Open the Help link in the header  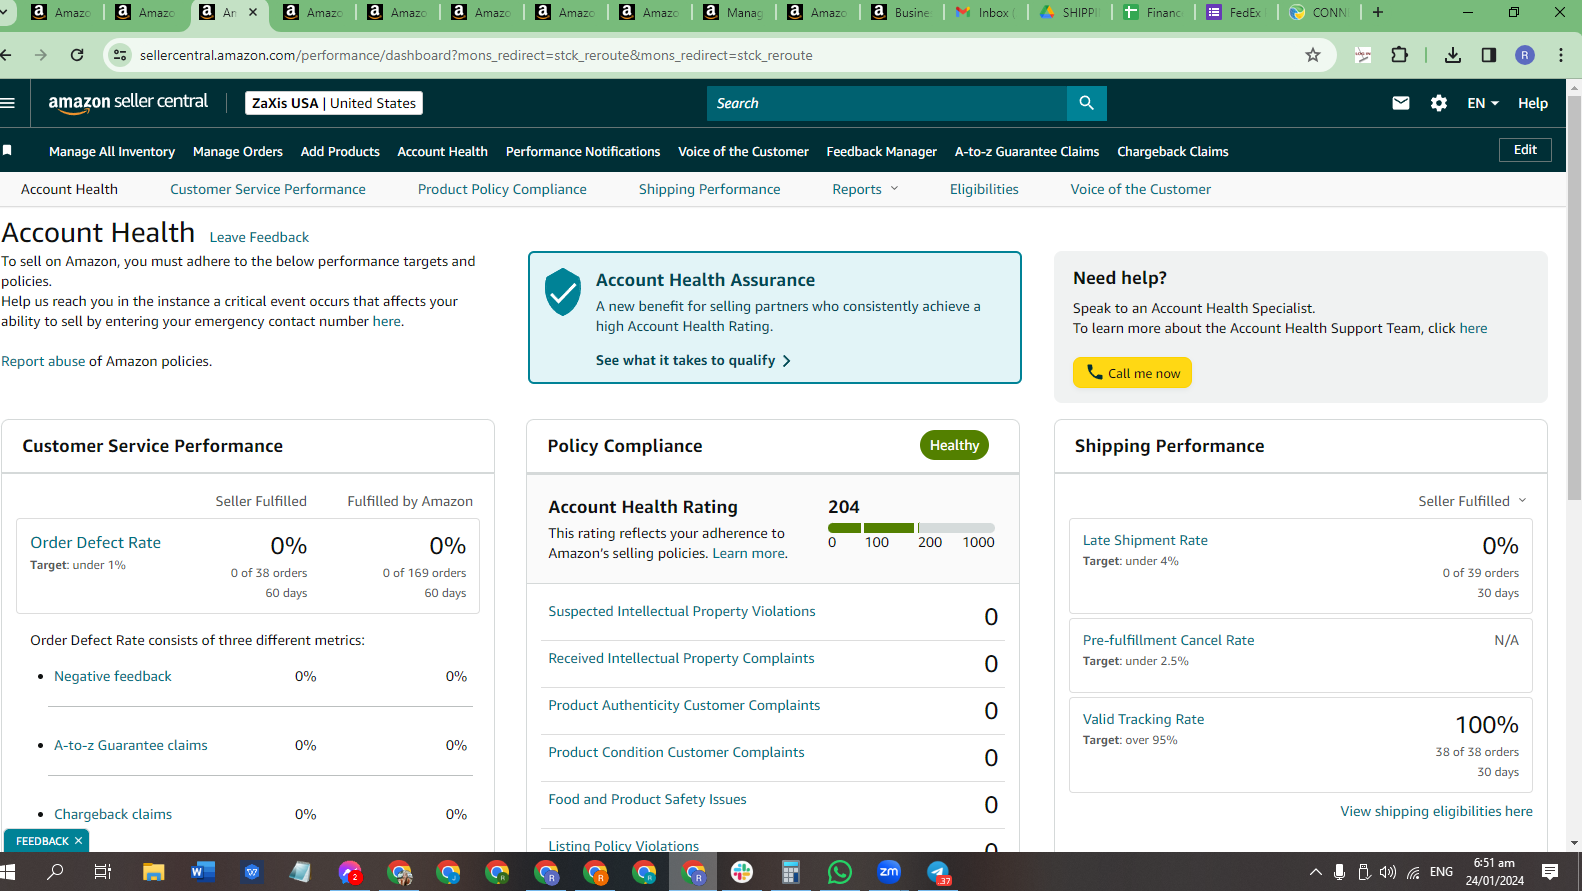[x=1533, y=103]
